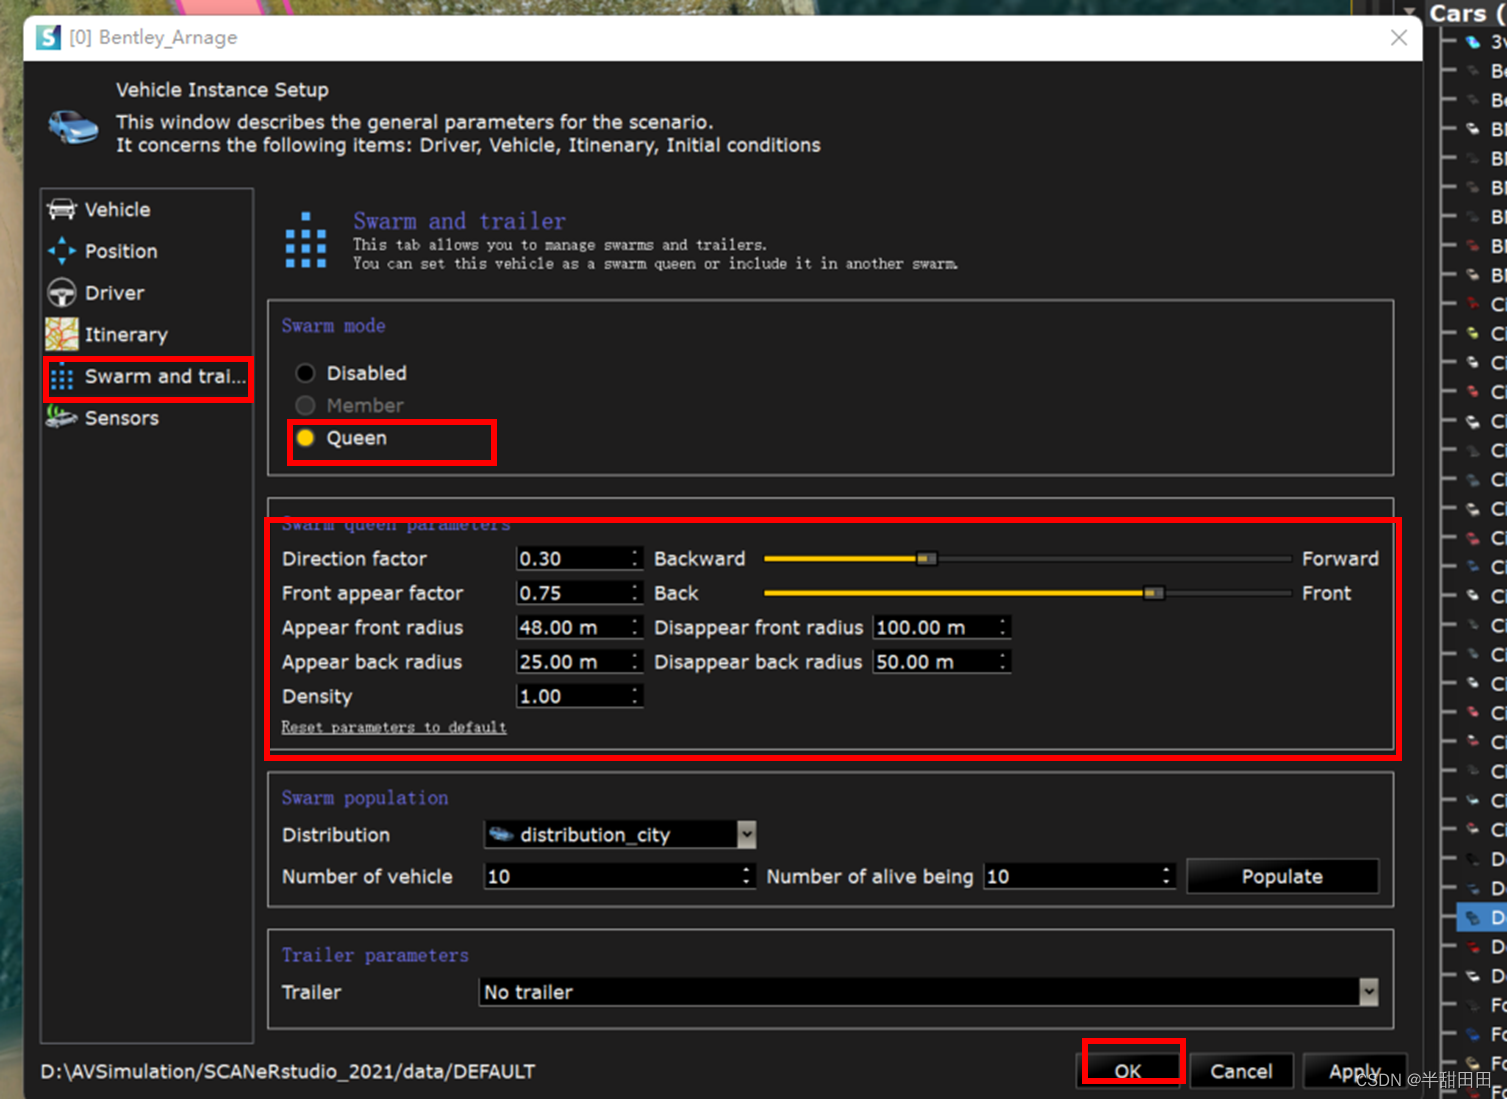Click the Front appear factor value field
Viewport: 1507px width, 1099px height.
click(579, 593)
